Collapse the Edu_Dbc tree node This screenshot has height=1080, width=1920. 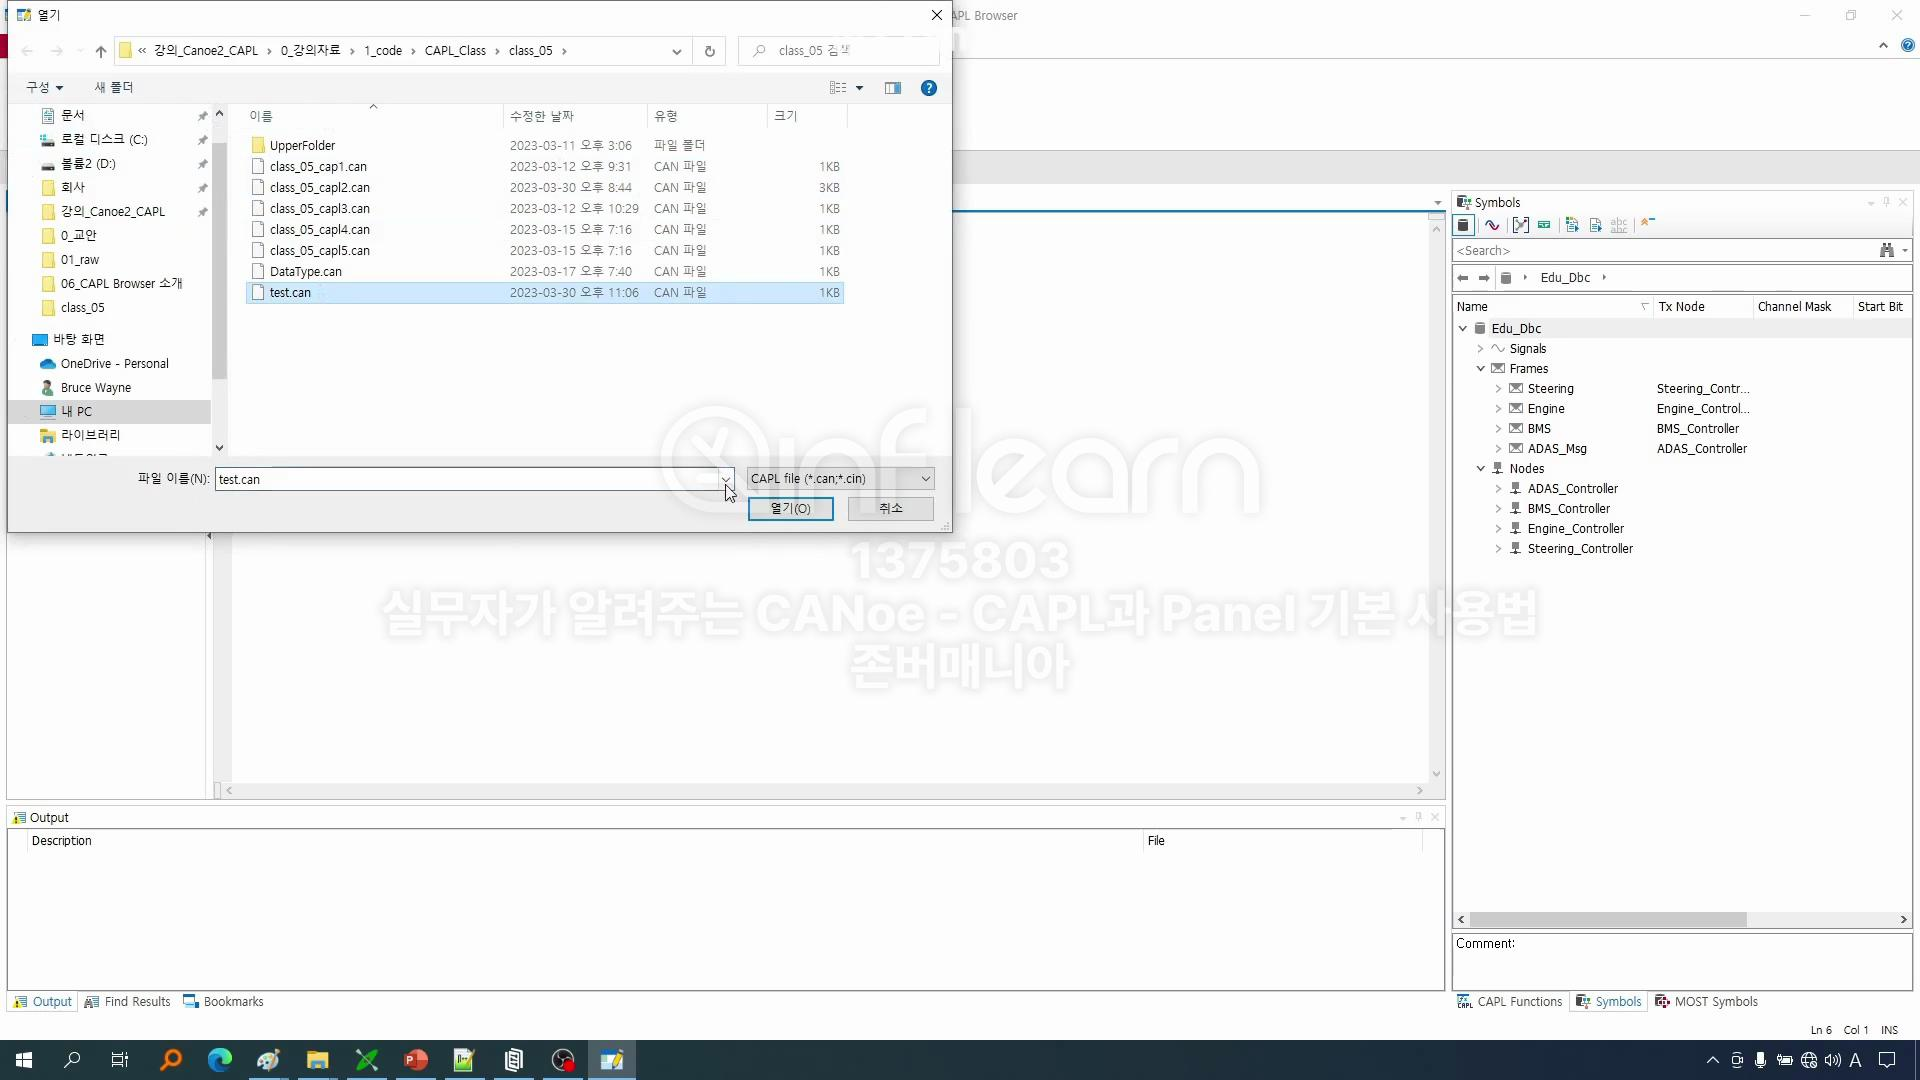[1463, 329]
